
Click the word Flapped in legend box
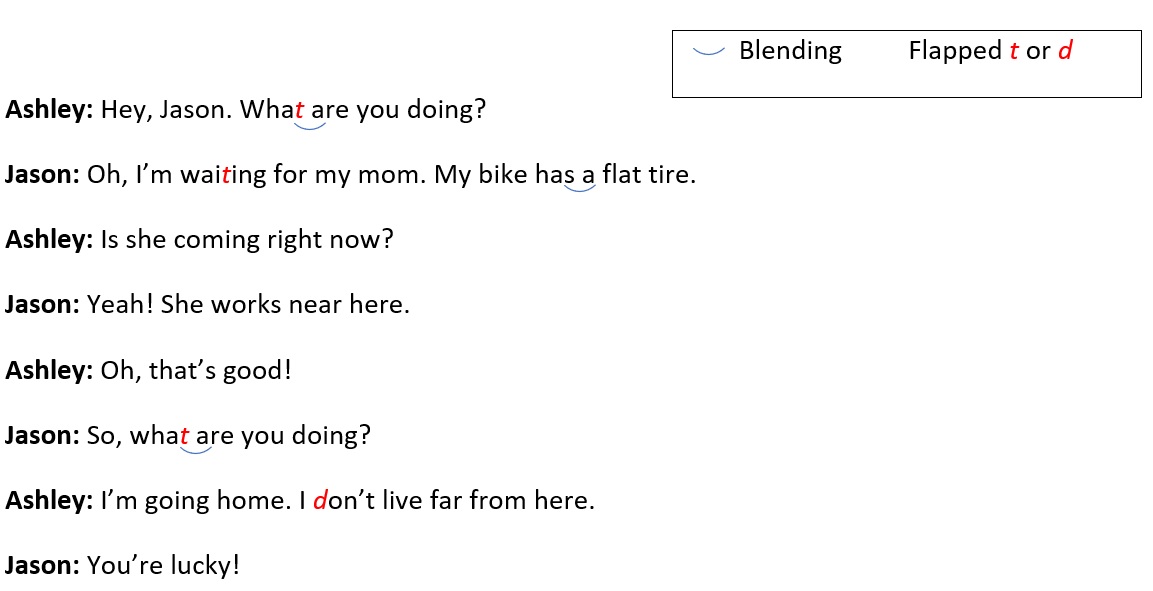click(x=955, y=51)
